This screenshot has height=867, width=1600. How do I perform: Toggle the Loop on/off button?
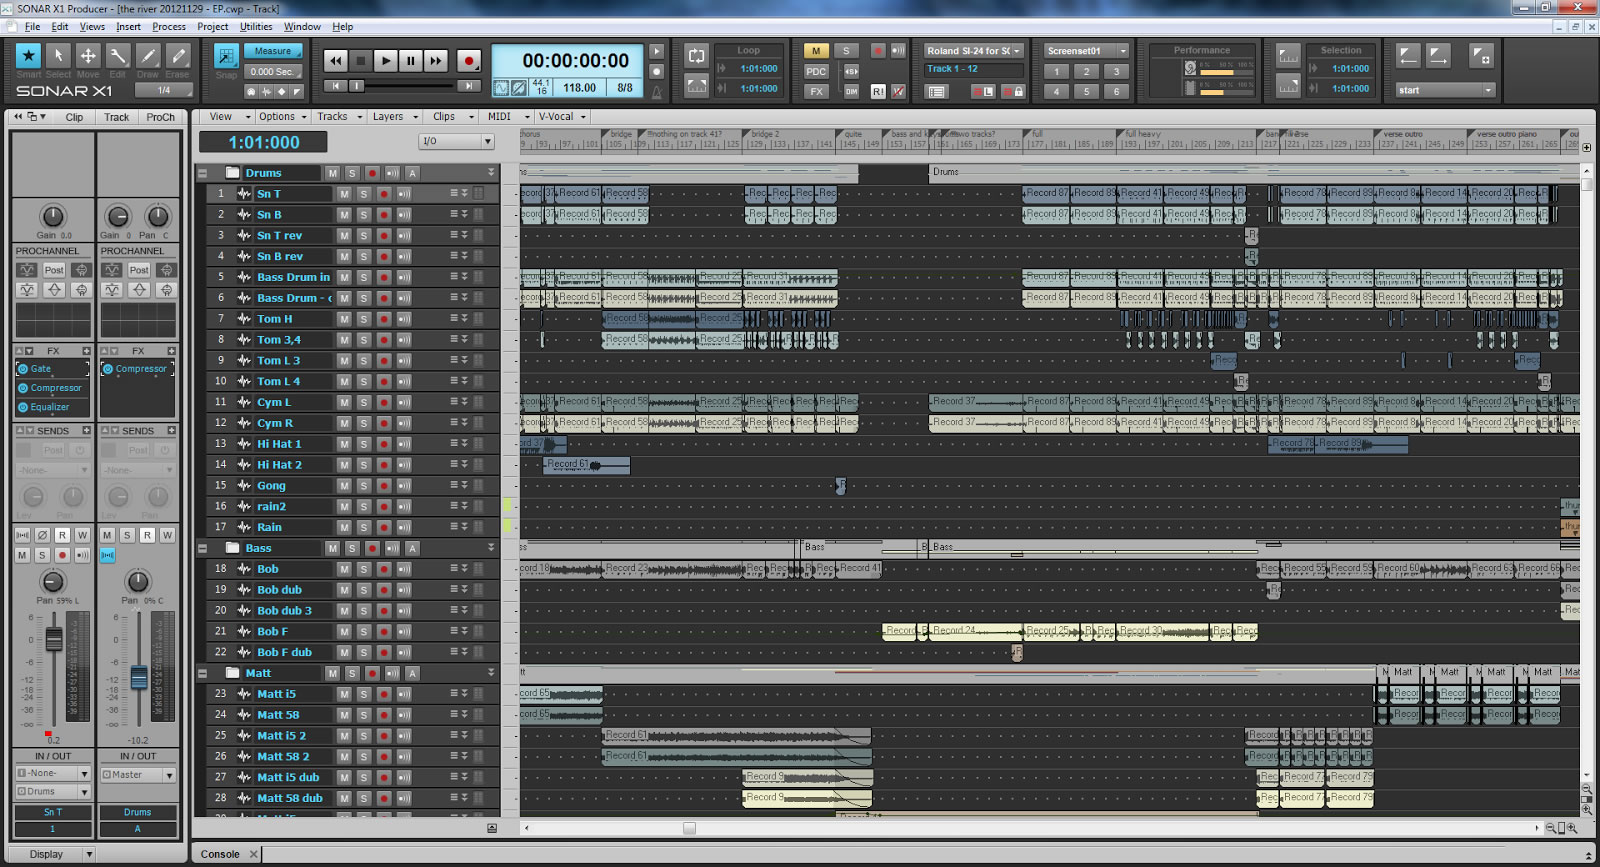coord(697,56)
